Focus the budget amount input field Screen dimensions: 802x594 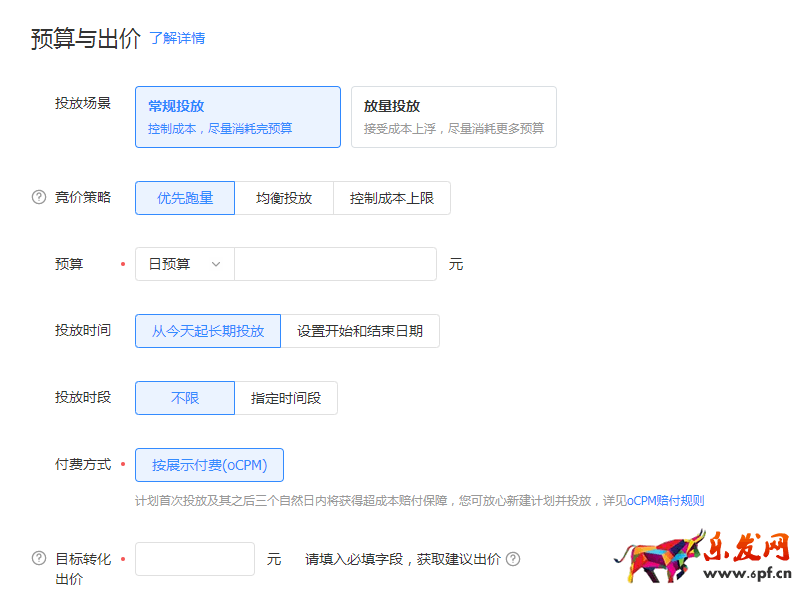click(335, 264)
